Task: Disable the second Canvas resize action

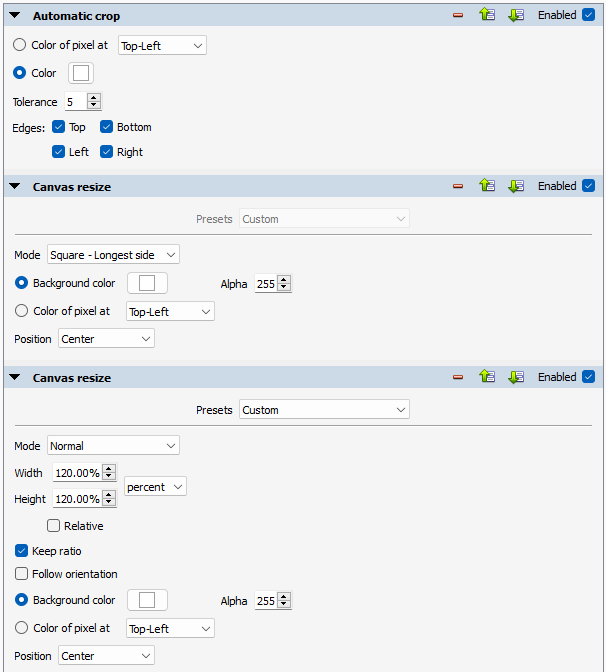Action: click(588, 377)
